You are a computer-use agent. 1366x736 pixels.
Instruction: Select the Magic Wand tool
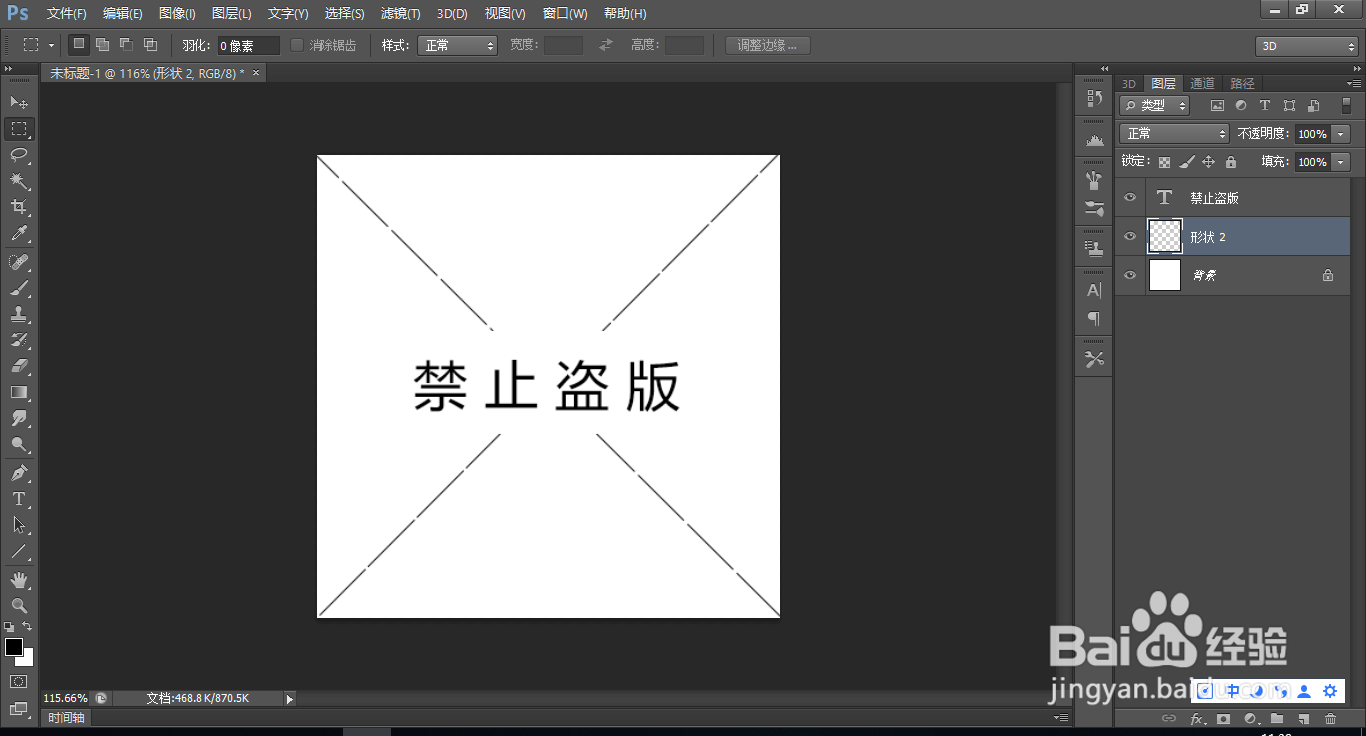pos(19,180)
